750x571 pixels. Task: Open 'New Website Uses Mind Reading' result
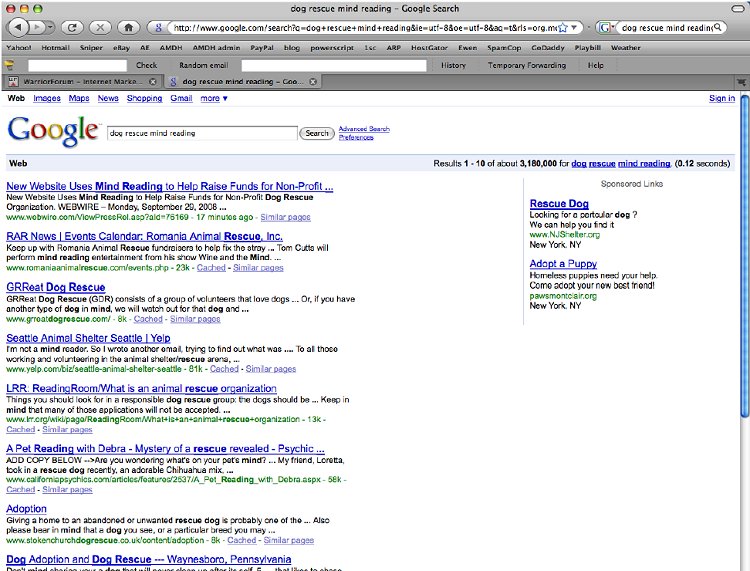[170, 186]
